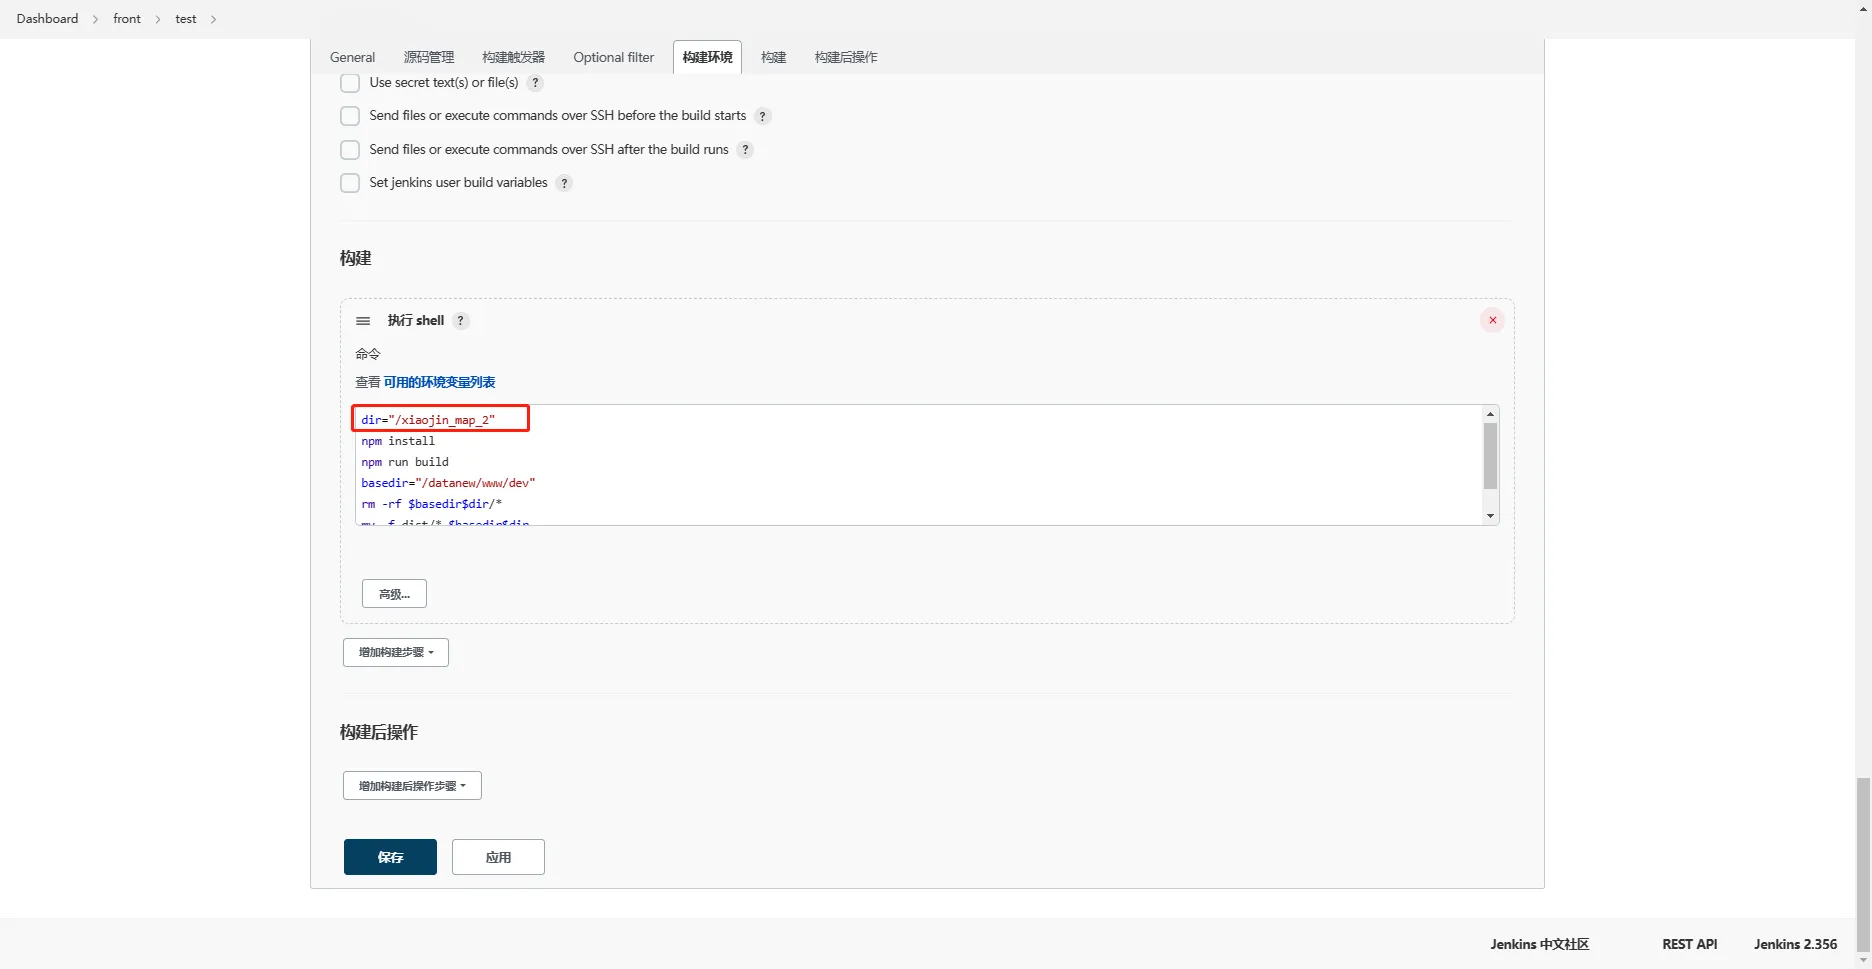Toggle Set jenkins user build variables checkbox
The width and height of the screenshot is (1872, 969).
(x=350, y=183)
